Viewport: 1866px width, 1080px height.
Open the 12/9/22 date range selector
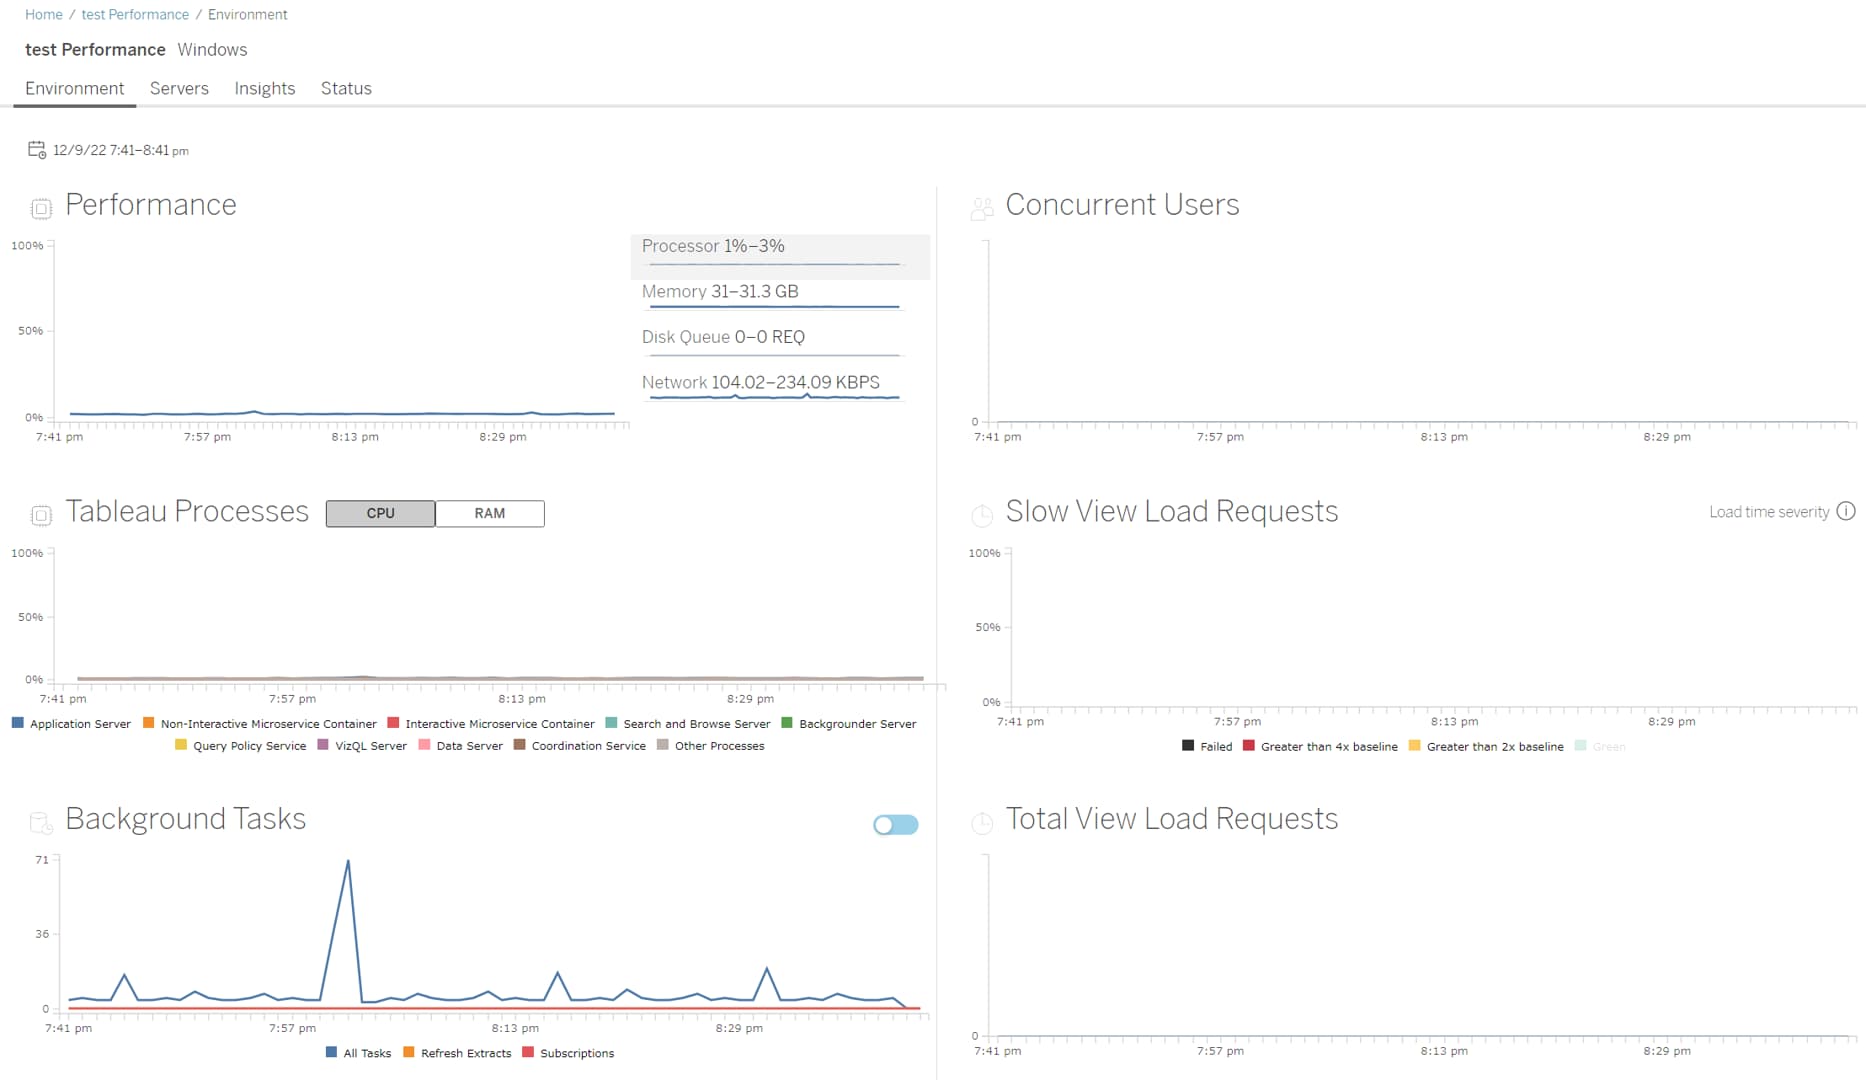(x=120, y=150)
